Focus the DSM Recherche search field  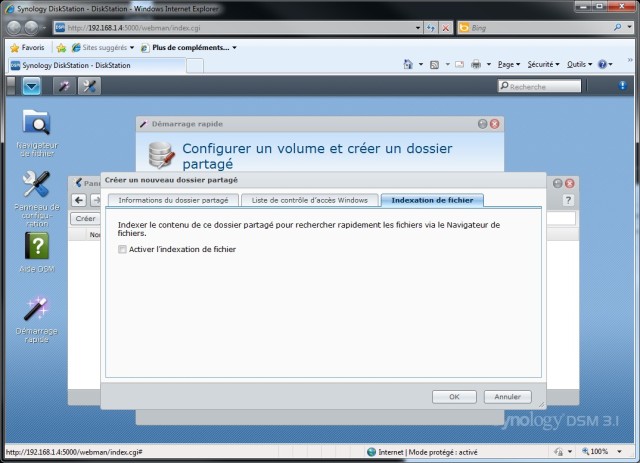(x=539, y=86)
